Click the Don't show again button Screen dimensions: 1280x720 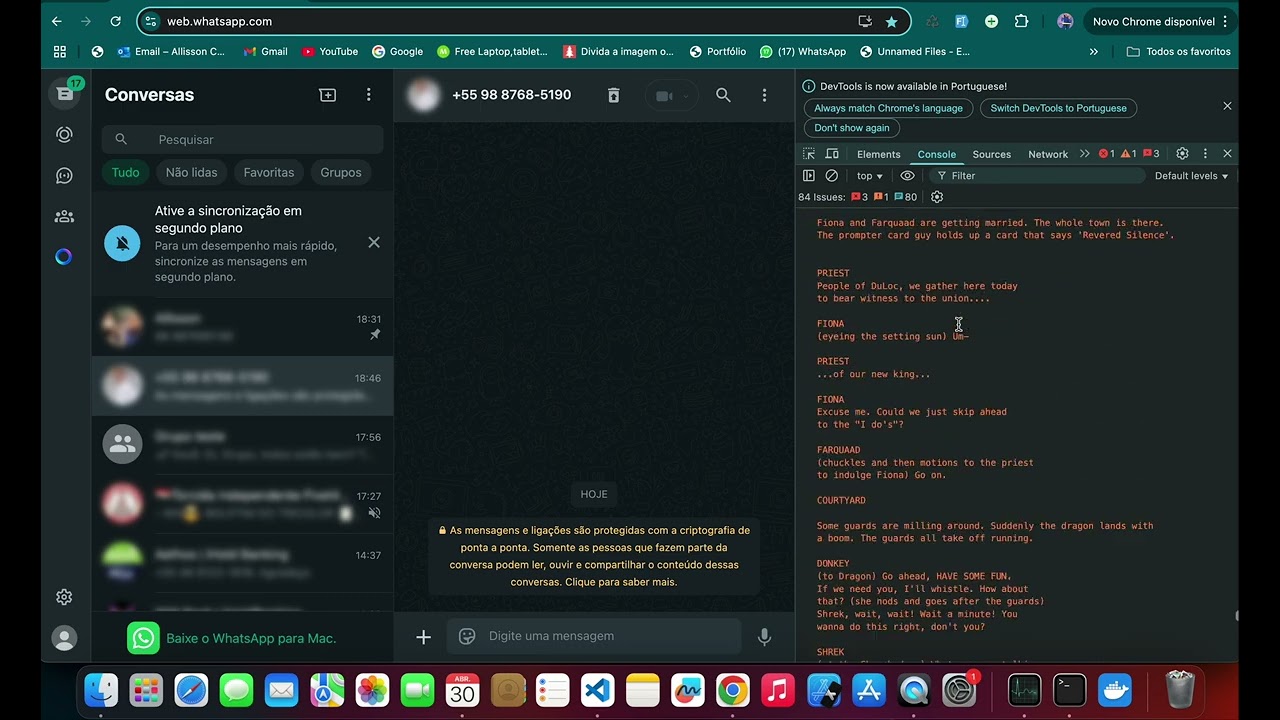coord(851,128)
